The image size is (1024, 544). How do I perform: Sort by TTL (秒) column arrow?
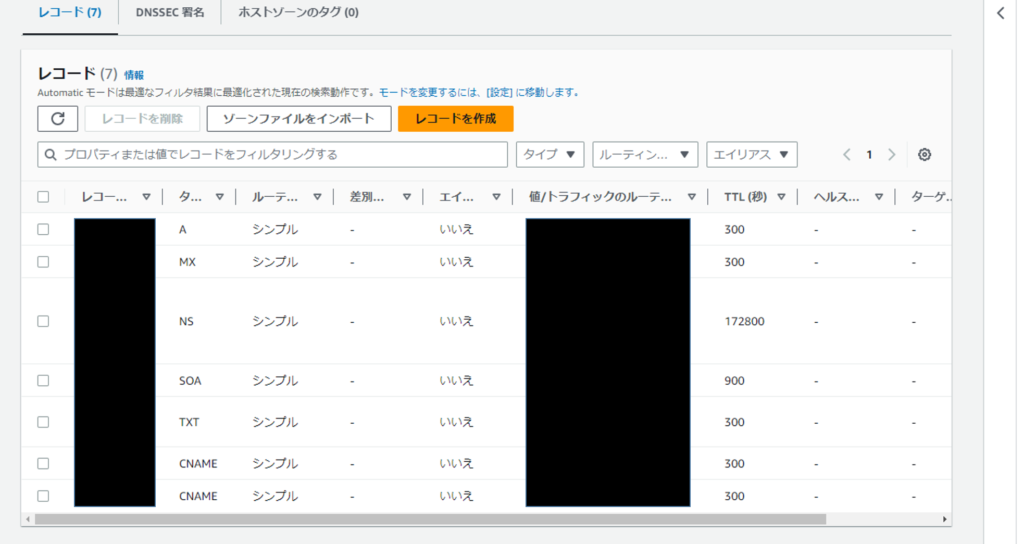click(x=781, y=197)
